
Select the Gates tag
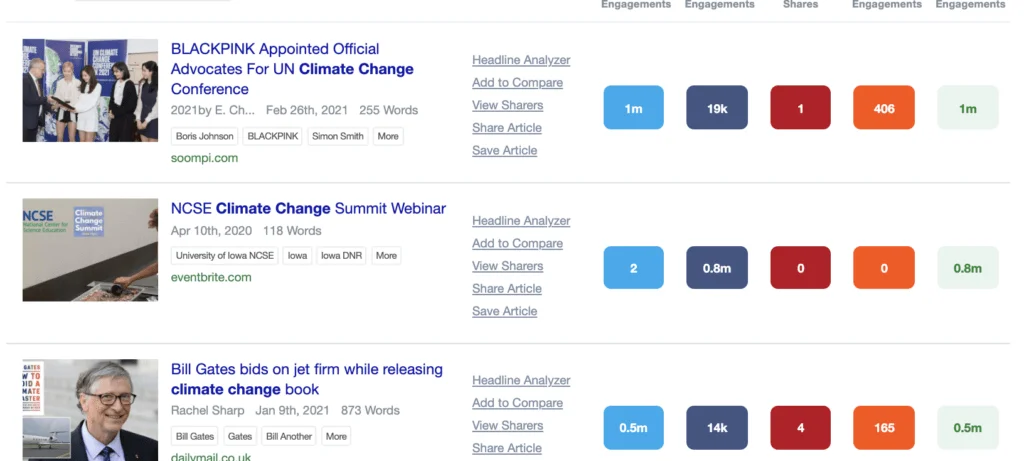point(240,436)
